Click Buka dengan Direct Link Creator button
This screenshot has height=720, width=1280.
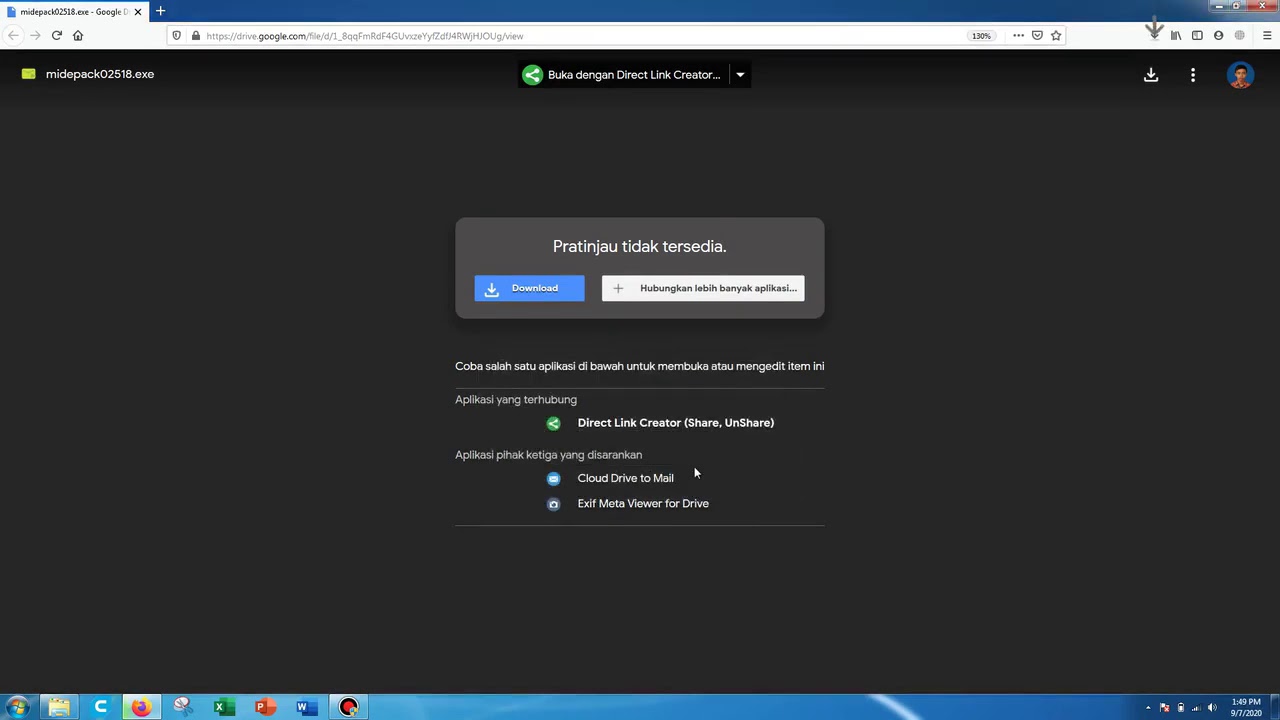[624, 75]
